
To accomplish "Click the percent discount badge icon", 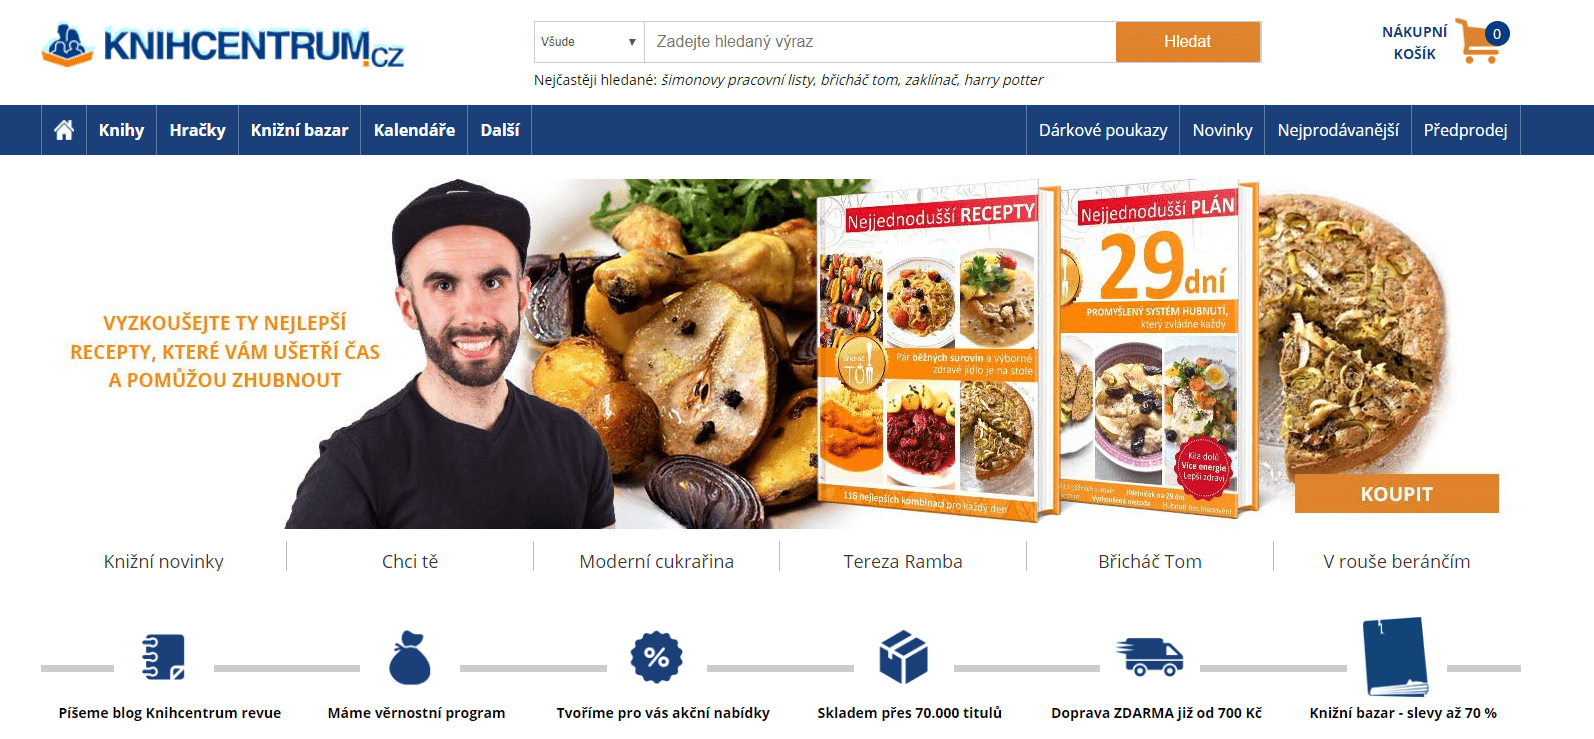I will (x=656, y=657).
